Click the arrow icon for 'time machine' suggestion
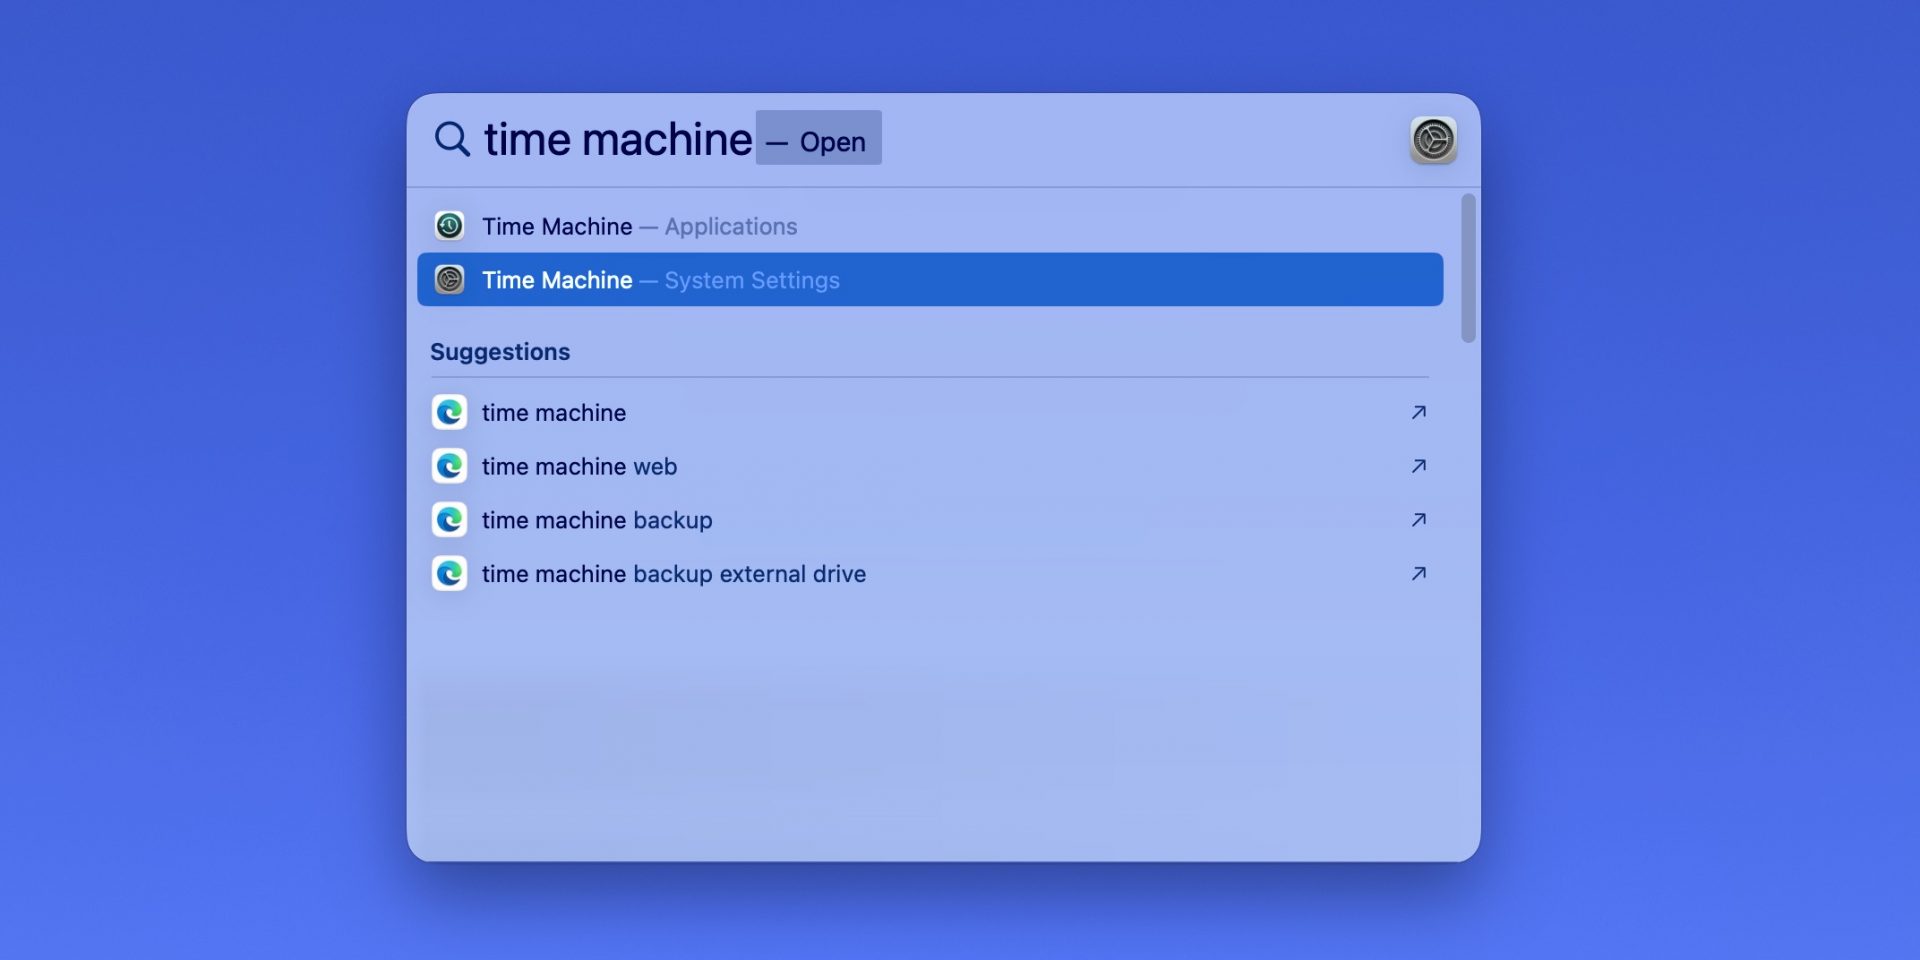Viewport: 1920px width, 960px height. [x=1420, y=411]
